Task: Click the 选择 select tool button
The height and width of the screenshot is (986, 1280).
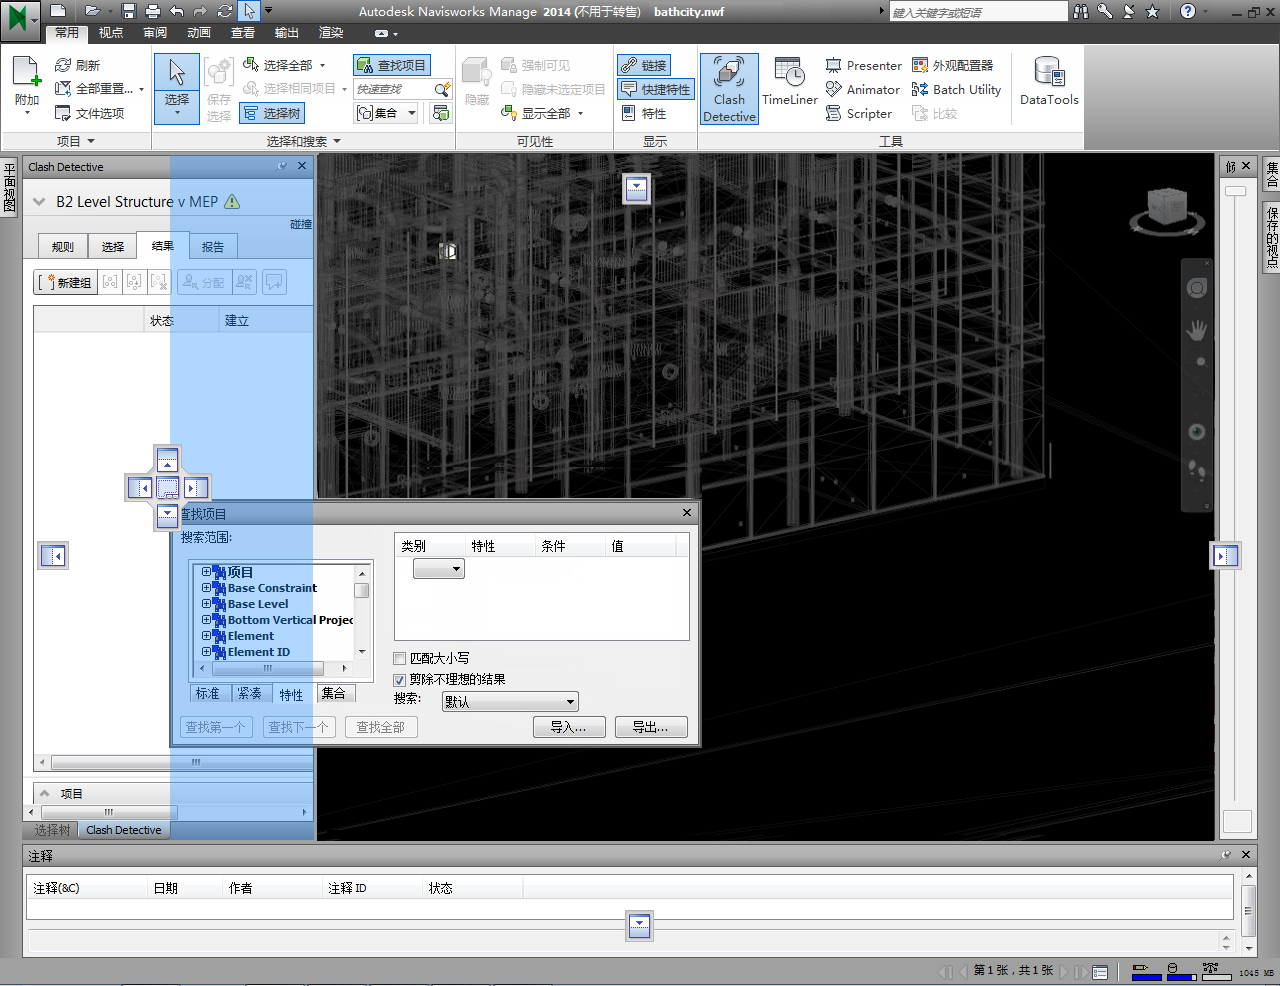Action: (177, 89)
